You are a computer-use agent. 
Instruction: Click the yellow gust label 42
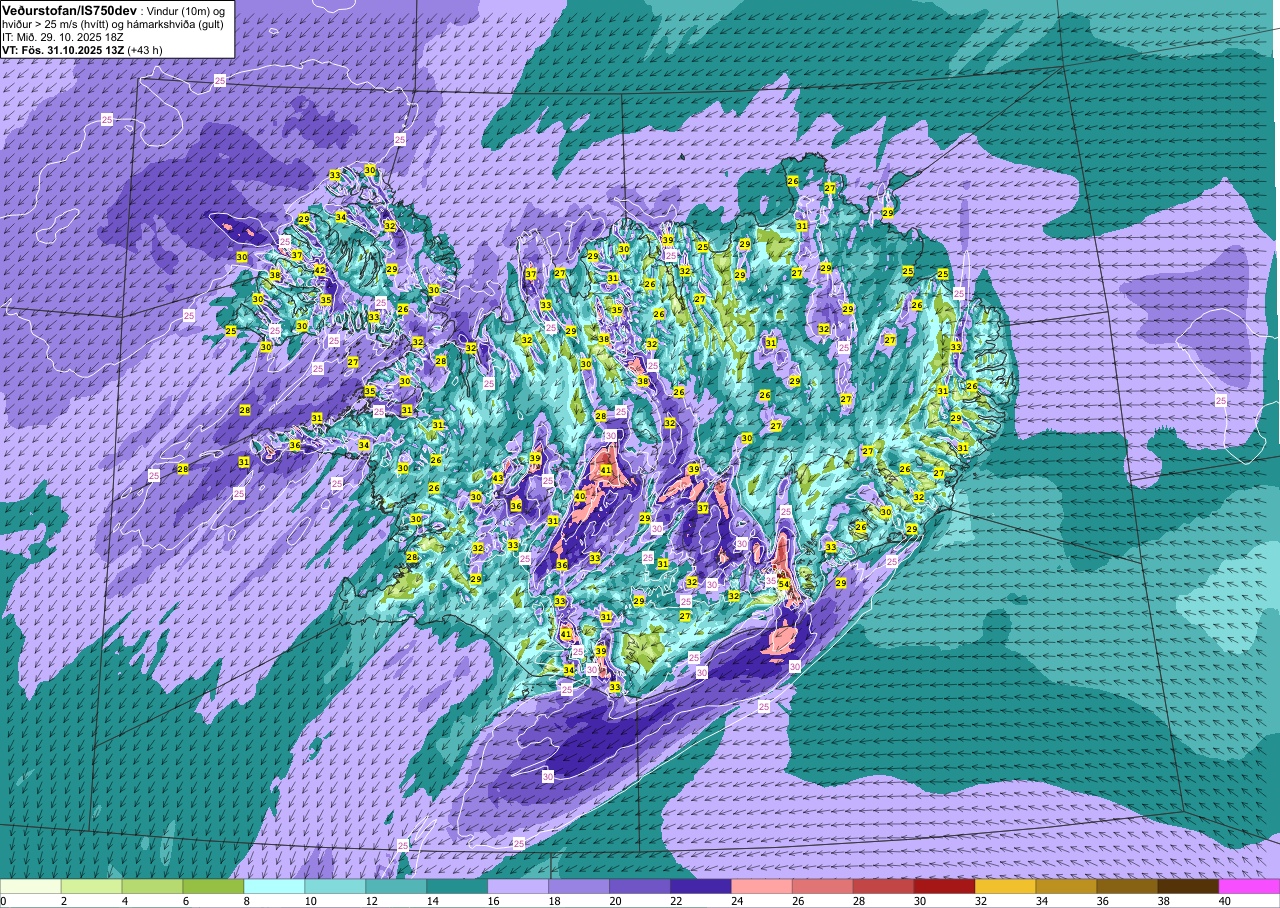click(320, 270)
